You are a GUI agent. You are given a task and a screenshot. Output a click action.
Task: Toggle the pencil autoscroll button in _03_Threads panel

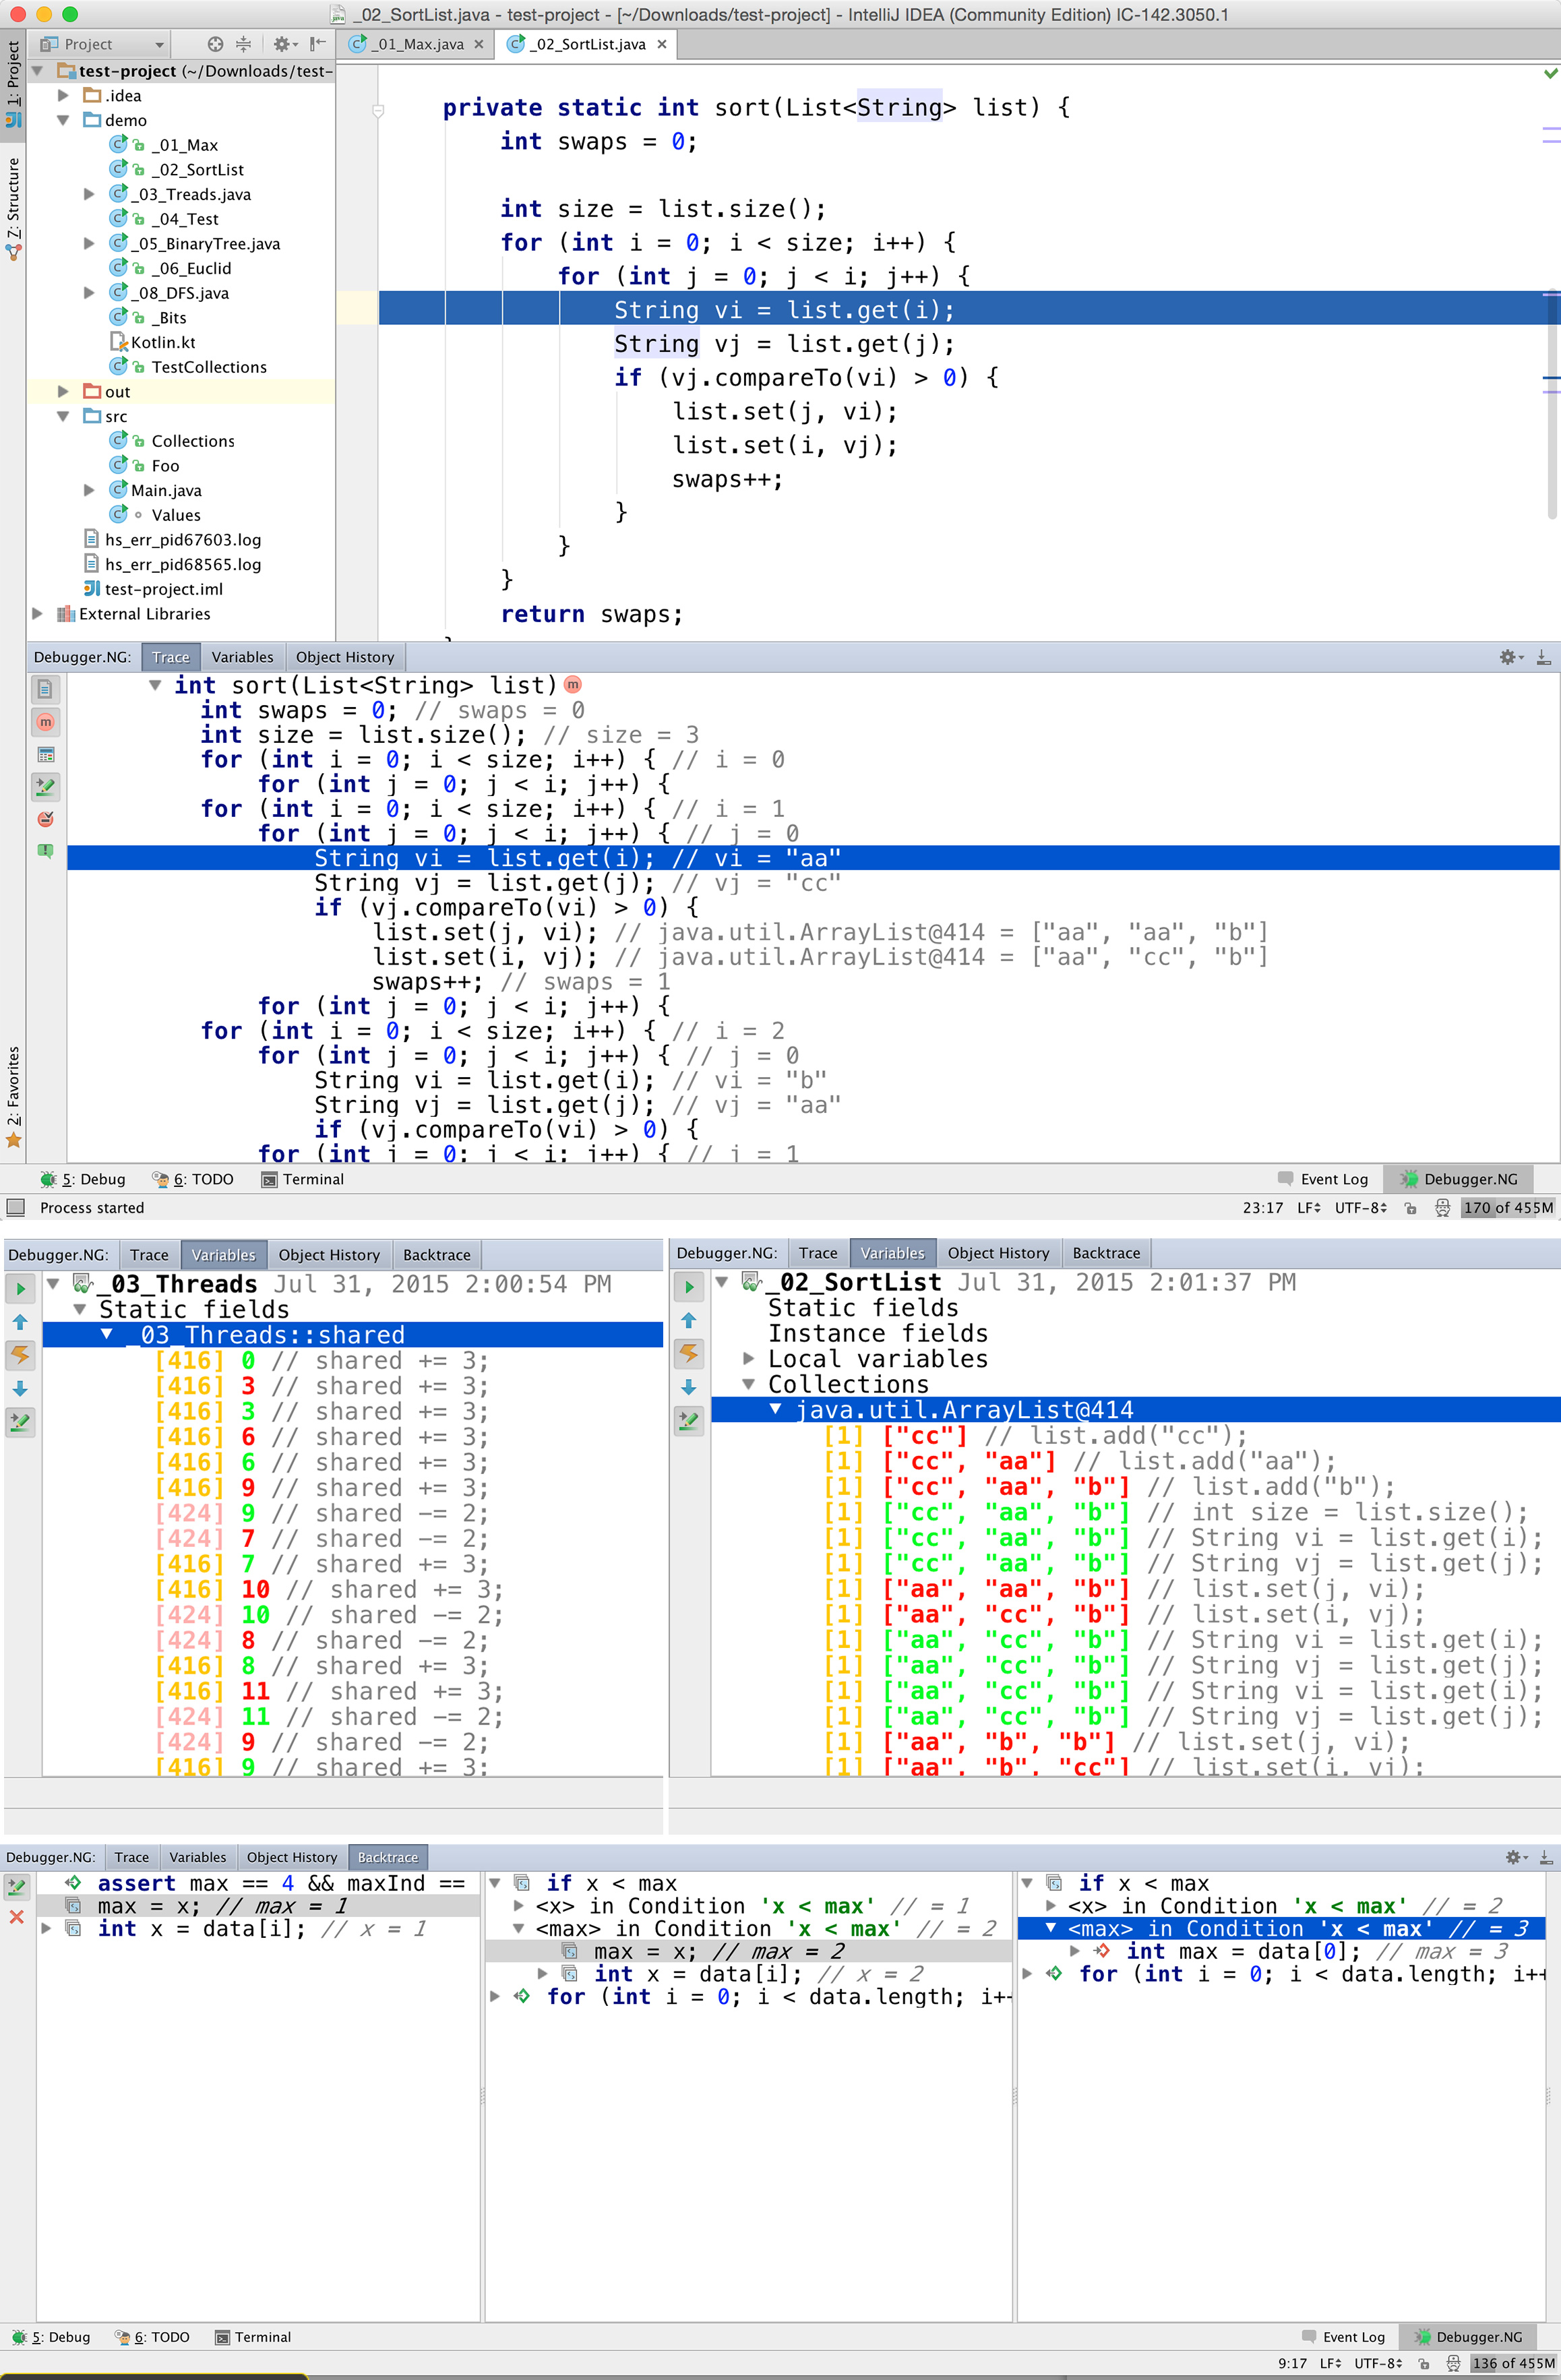[20, 1421]
